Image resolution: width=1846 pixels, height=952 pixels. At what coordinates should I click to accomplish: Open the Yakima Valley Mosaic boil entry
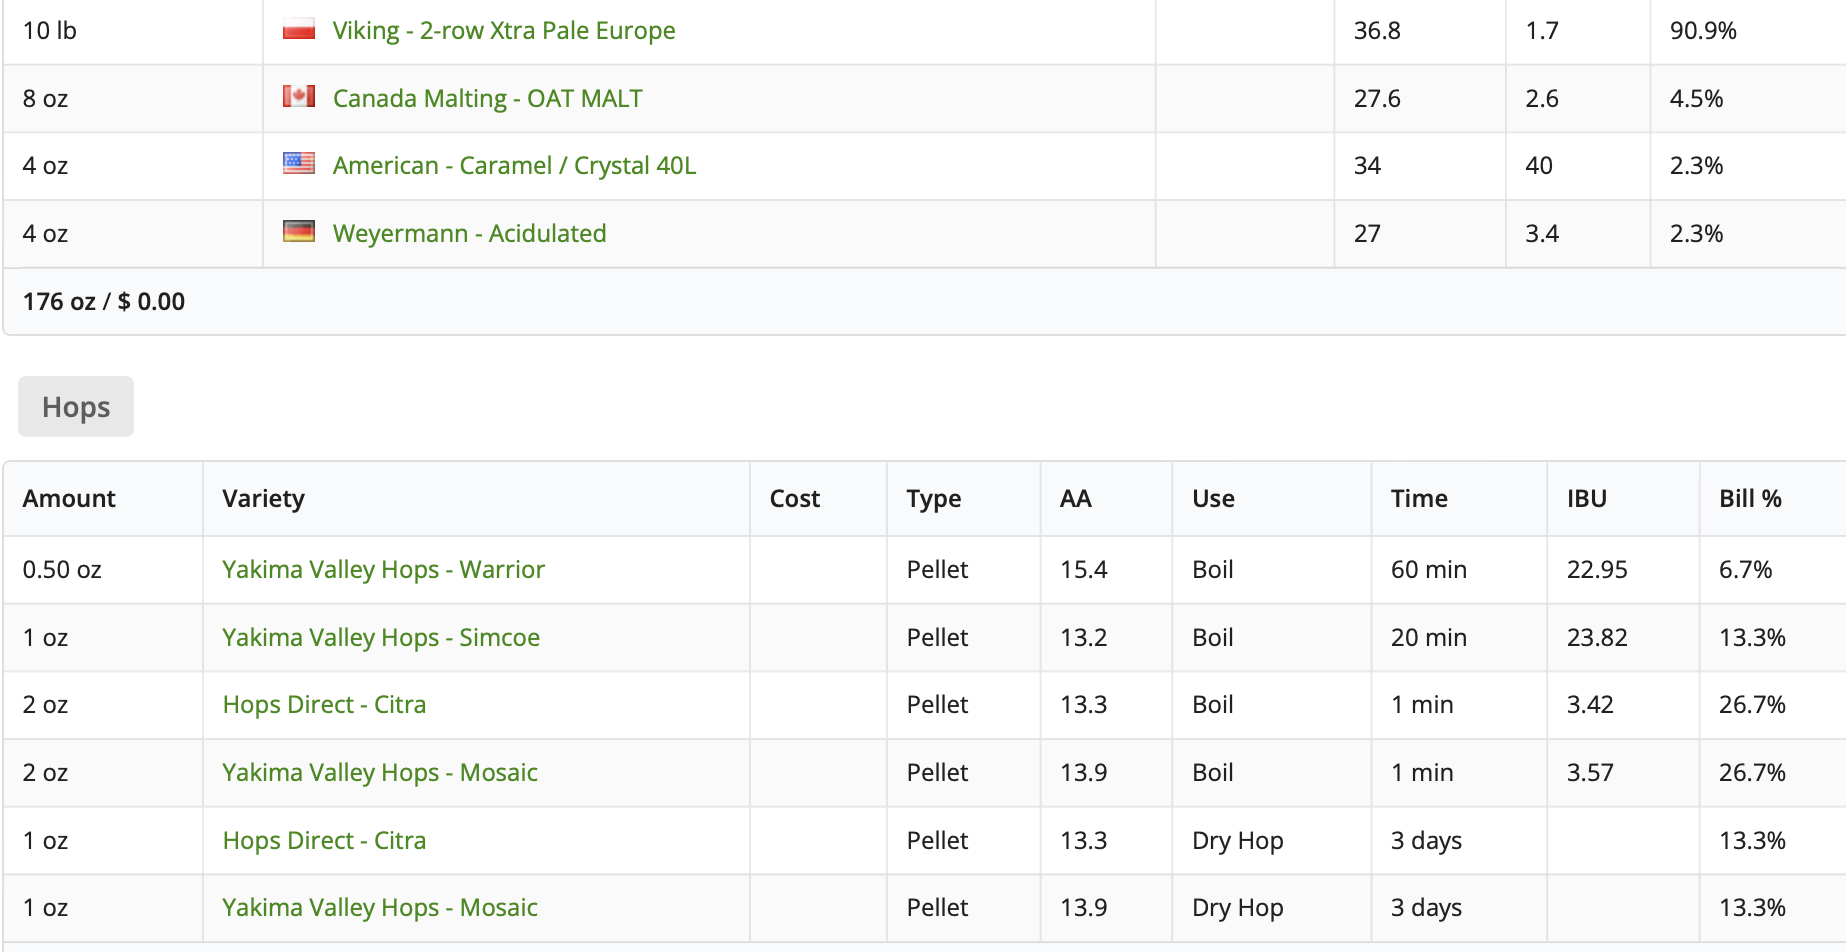(380, 772)
